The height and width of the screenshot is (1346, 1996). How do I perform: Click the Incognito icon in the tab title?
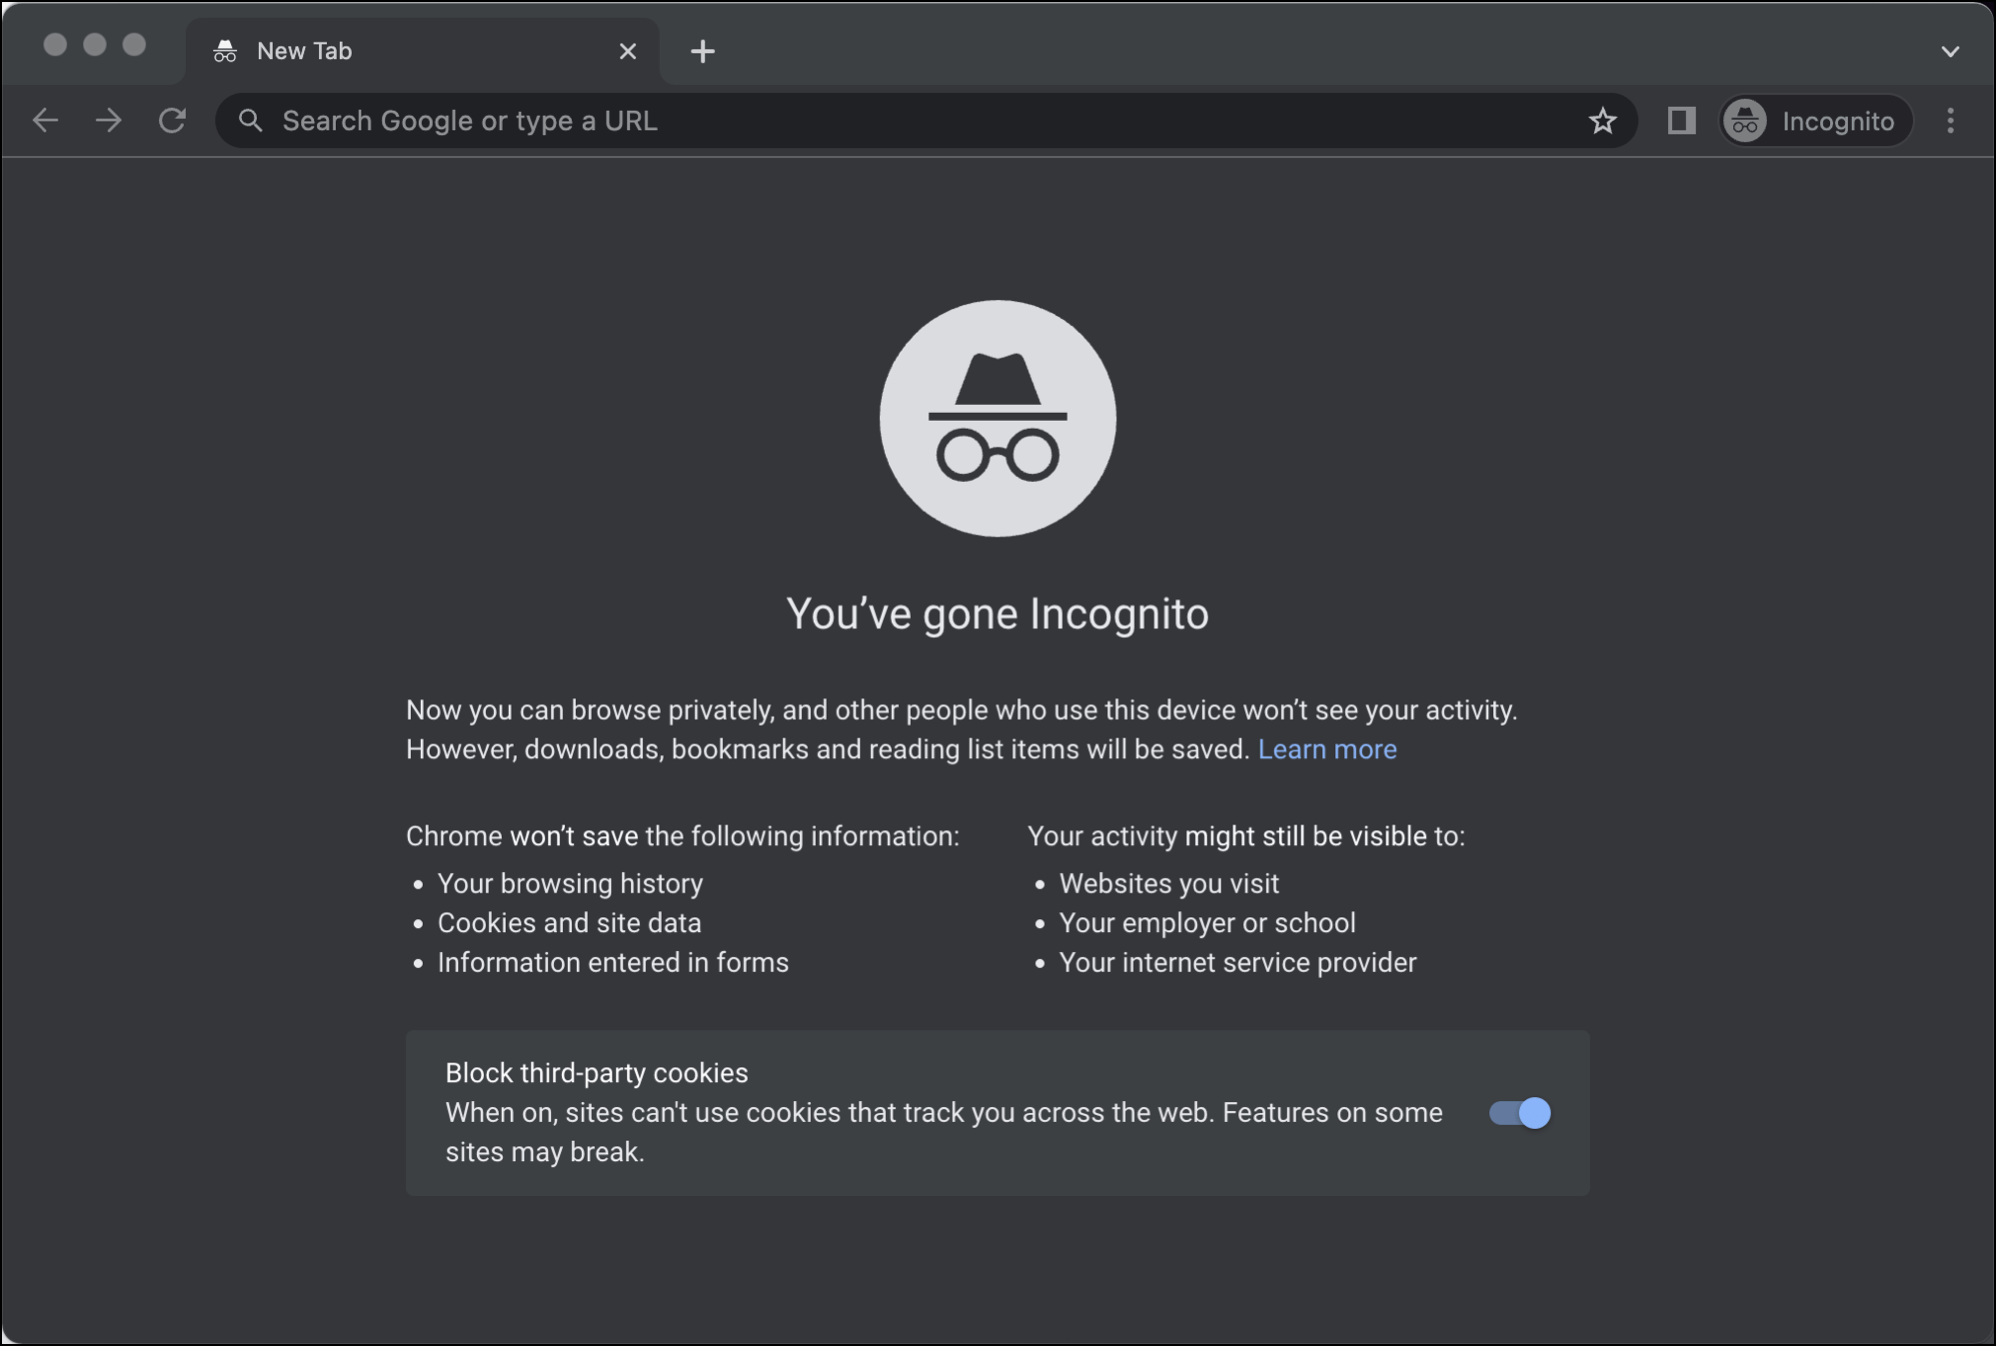tap(225, 51)
